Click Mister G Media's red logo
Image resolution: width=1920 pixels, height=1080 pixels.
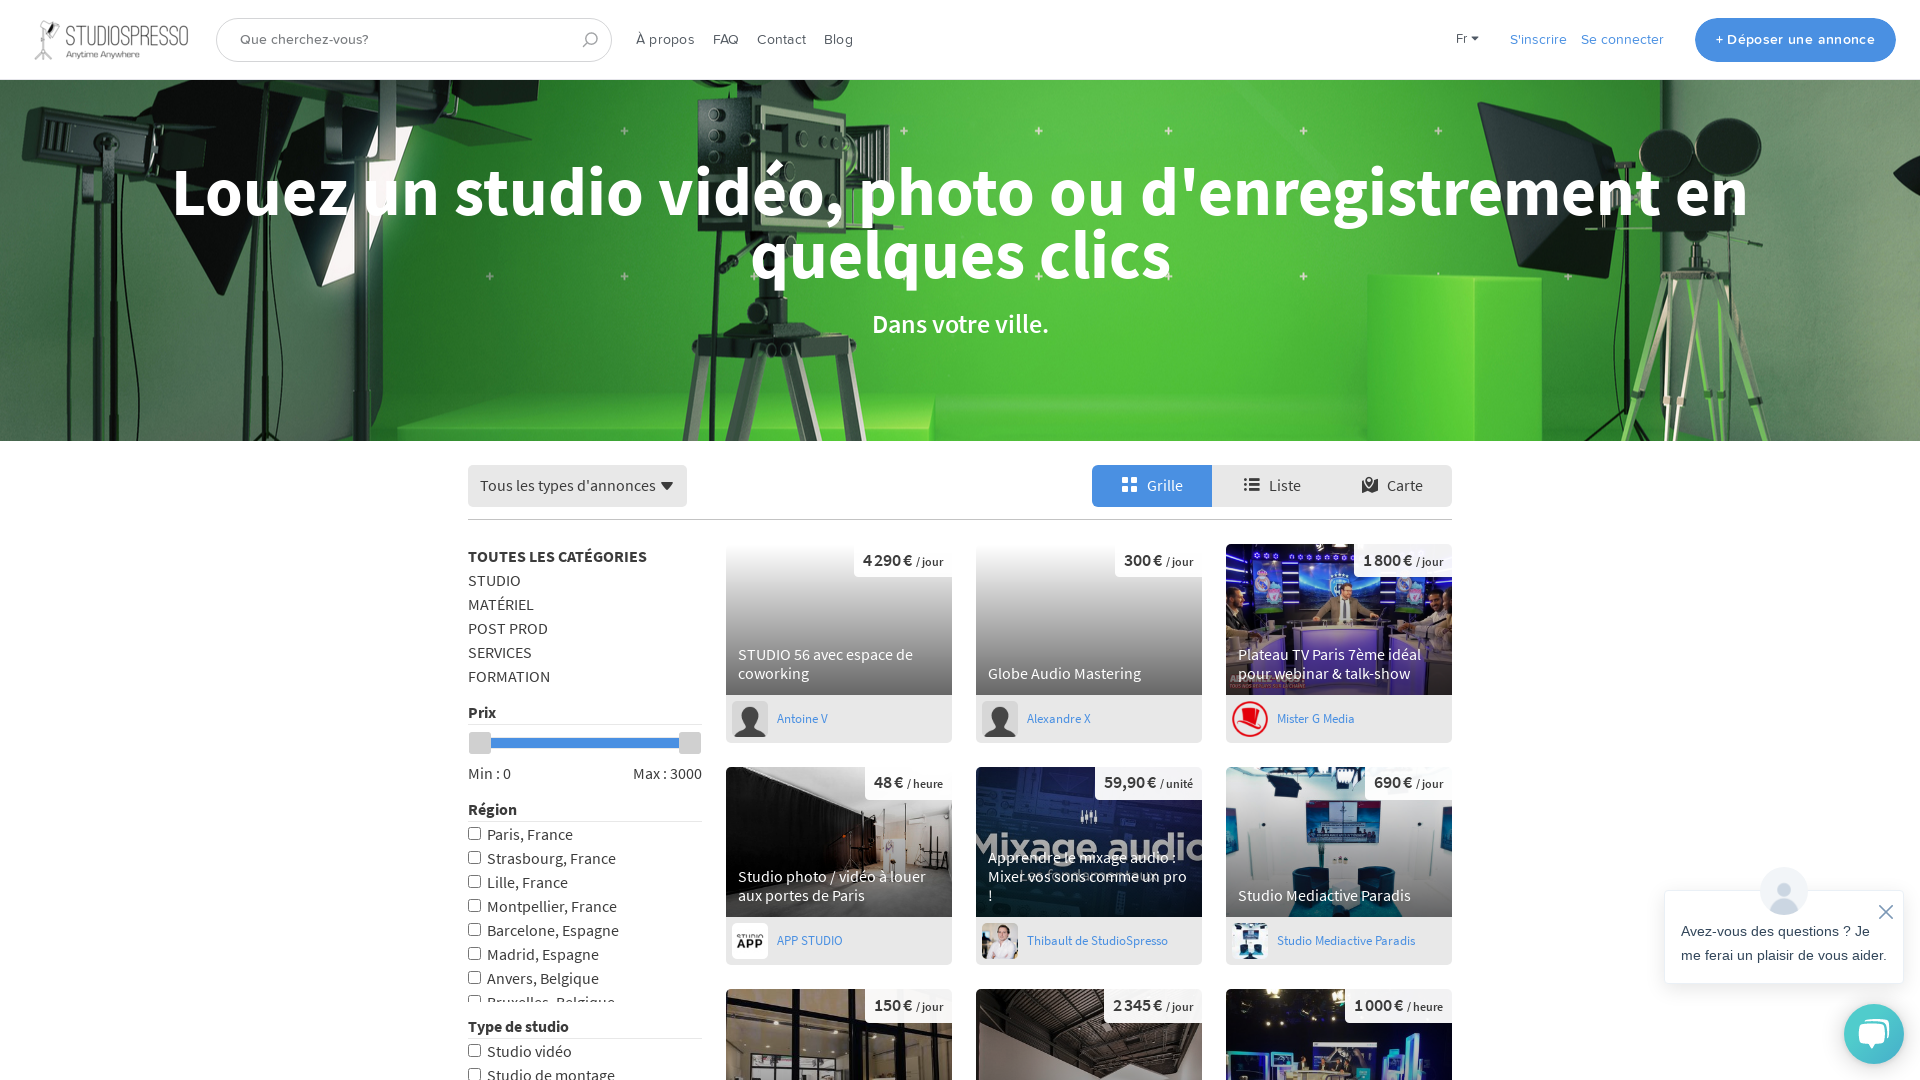pyautogui.click(x=1250, y=719)
